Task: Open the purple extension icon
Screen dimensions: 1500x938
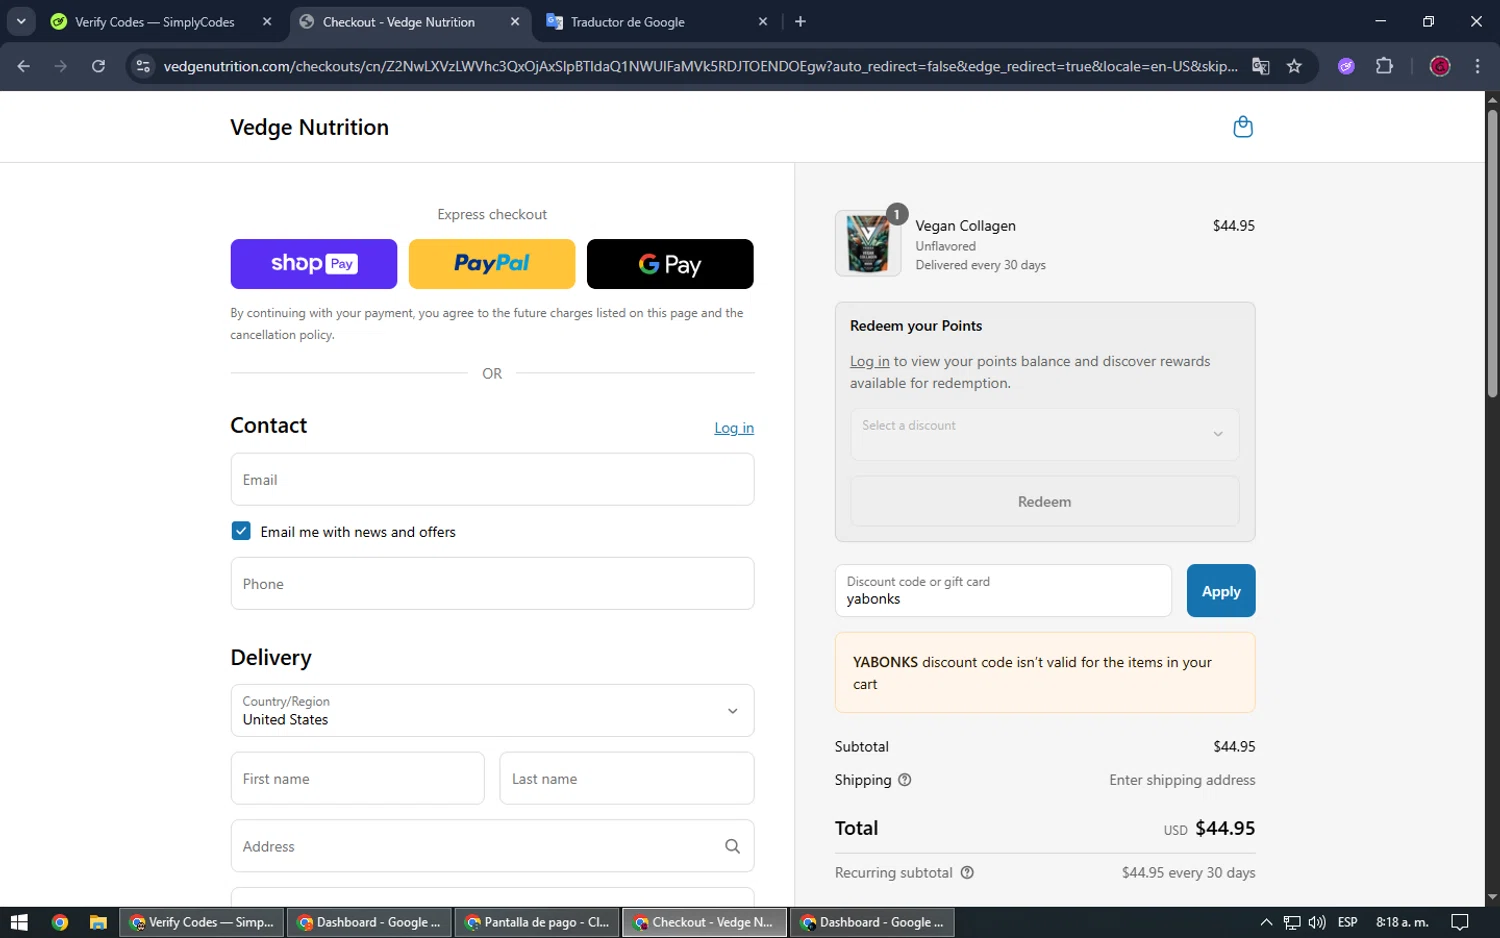Action: pos(1346,66)
